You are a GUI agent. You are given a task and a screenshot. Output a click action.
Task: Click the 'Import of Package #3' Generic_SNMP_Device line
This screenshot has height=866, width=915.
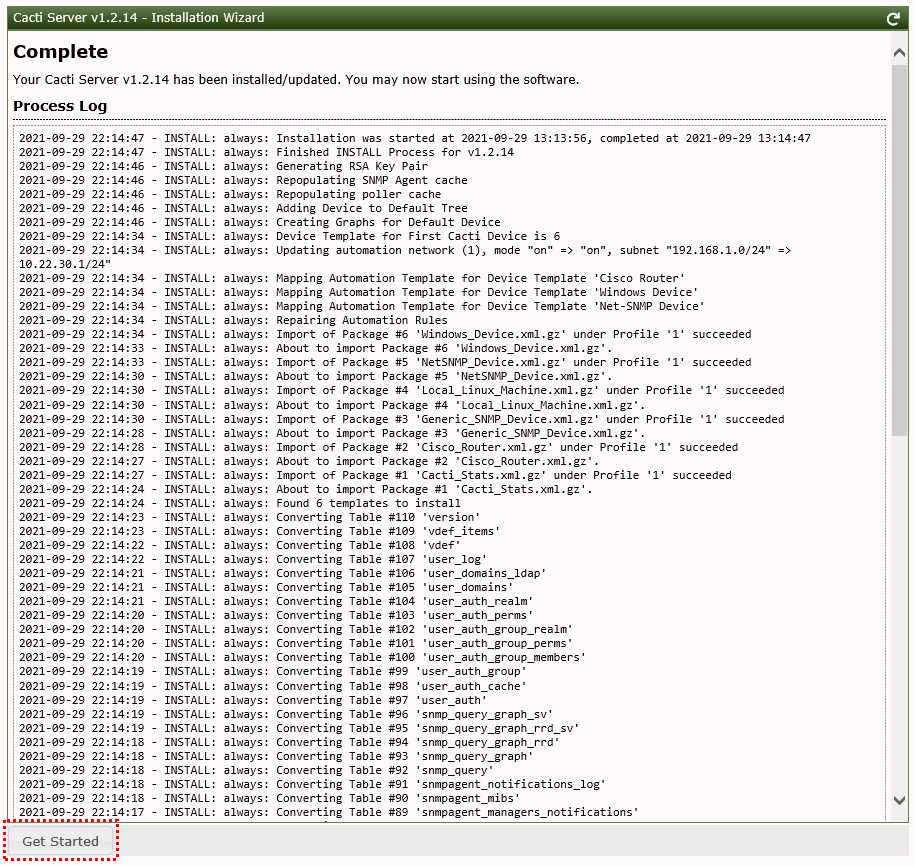[x=401, y=420]
